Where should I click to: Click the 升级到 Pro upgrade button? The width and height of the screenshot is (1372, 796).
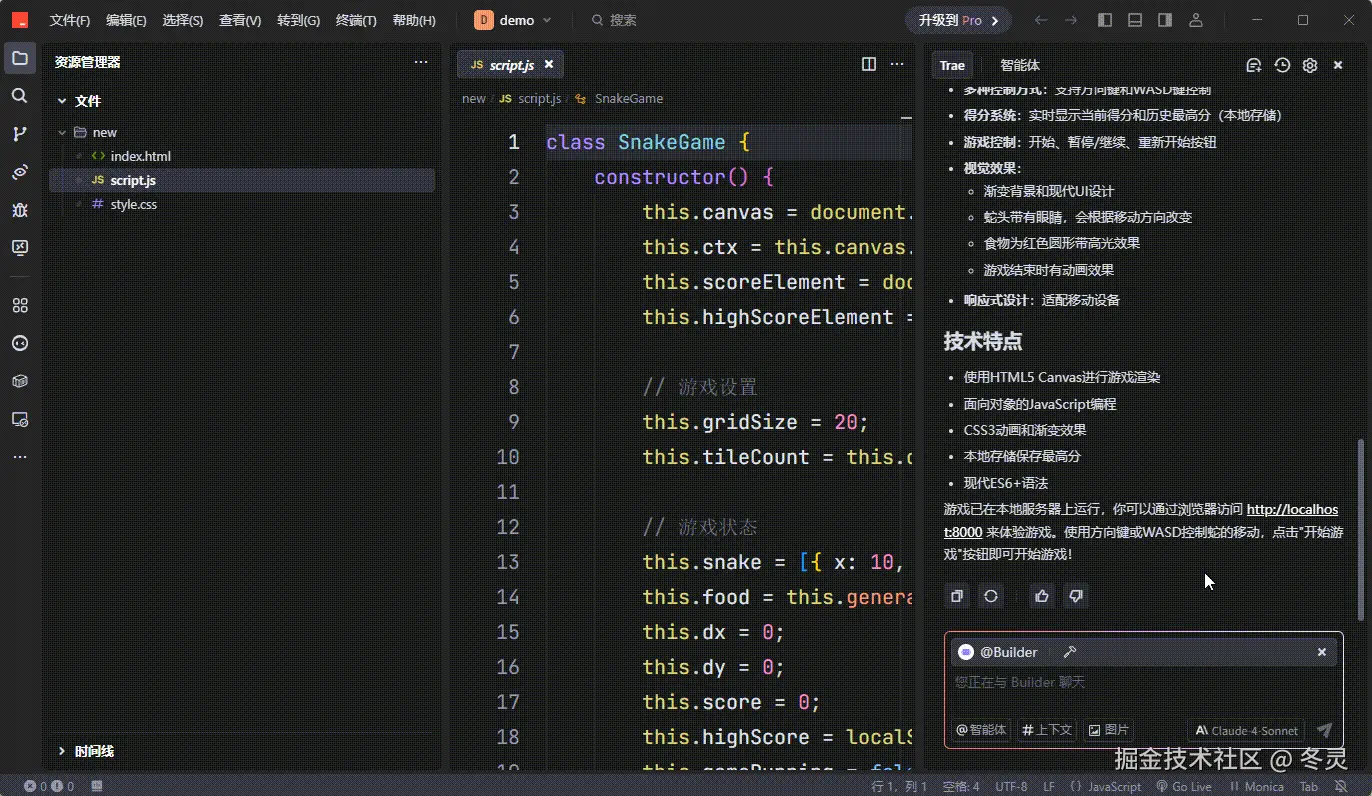pos(958,20)
